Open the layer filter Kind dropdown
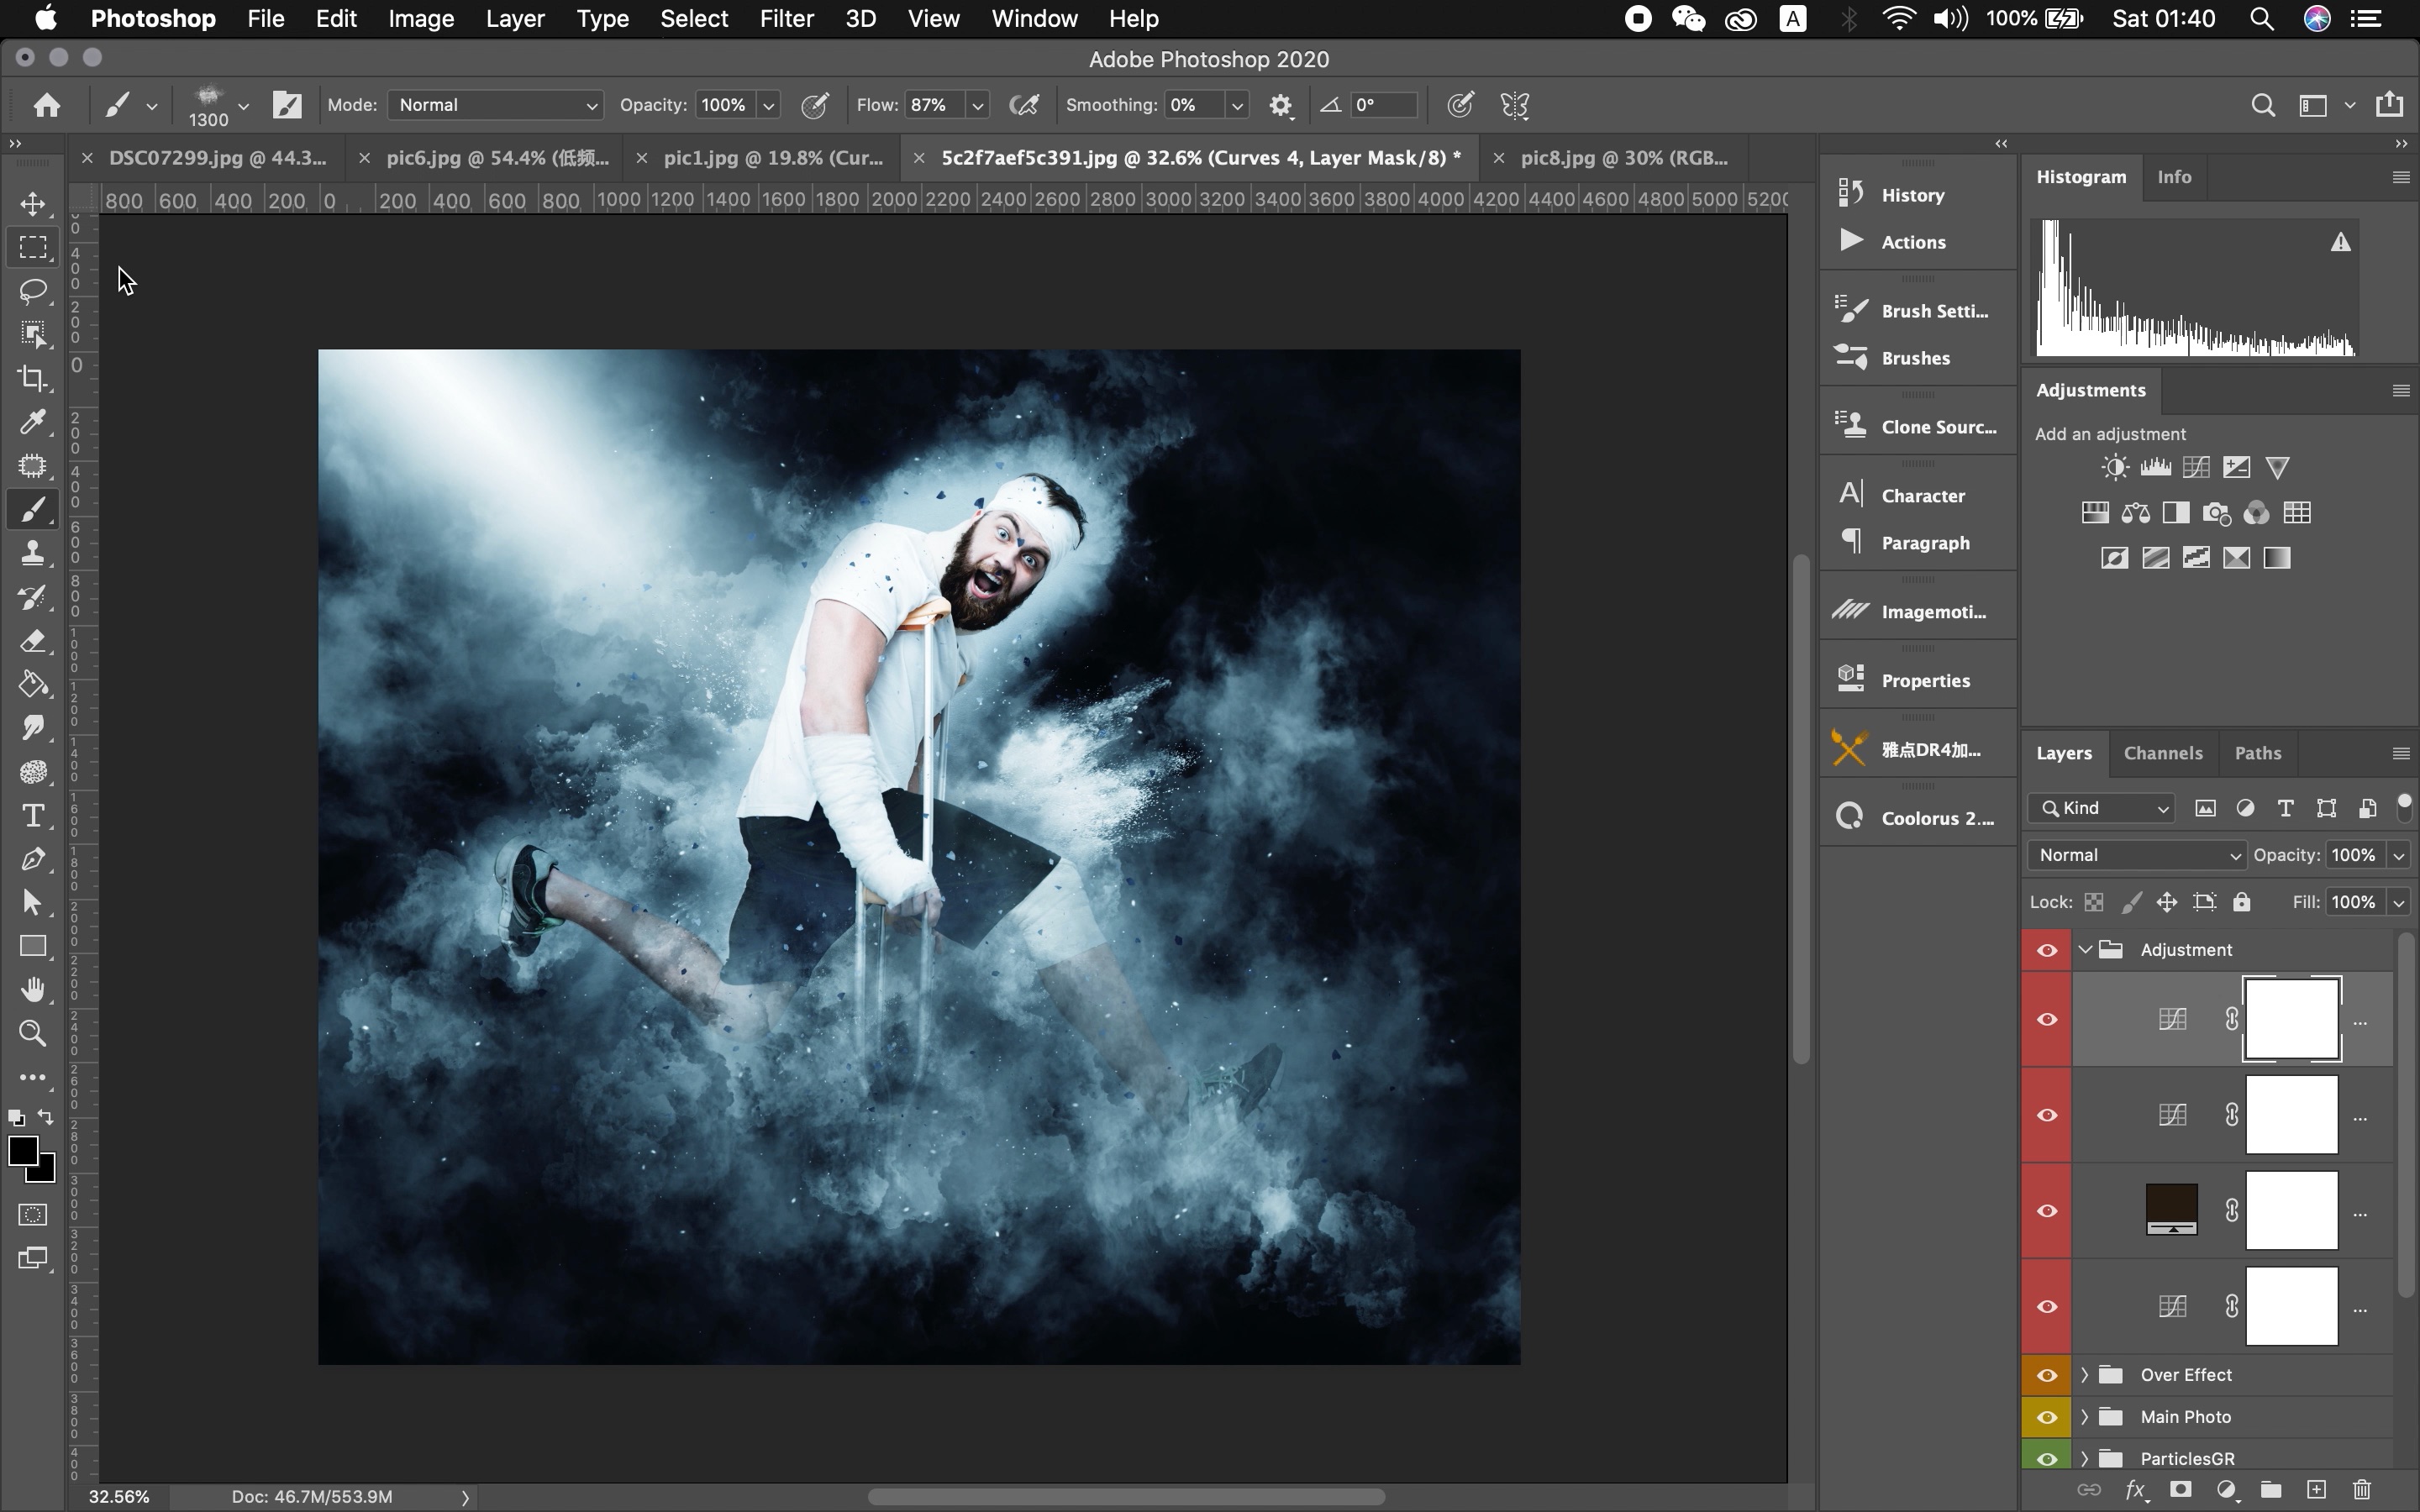The height and width of the screenshot is (1512, 2420). [x=2102, y=808]
